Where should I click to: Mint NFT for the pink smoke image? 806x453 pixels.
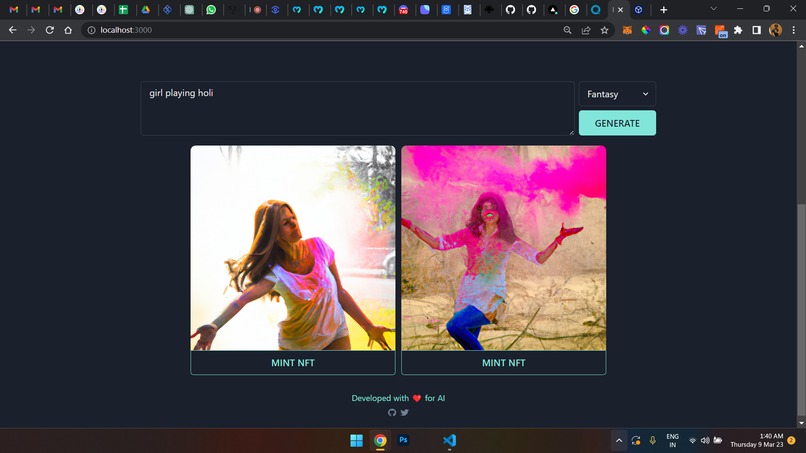tap(503, 363)
